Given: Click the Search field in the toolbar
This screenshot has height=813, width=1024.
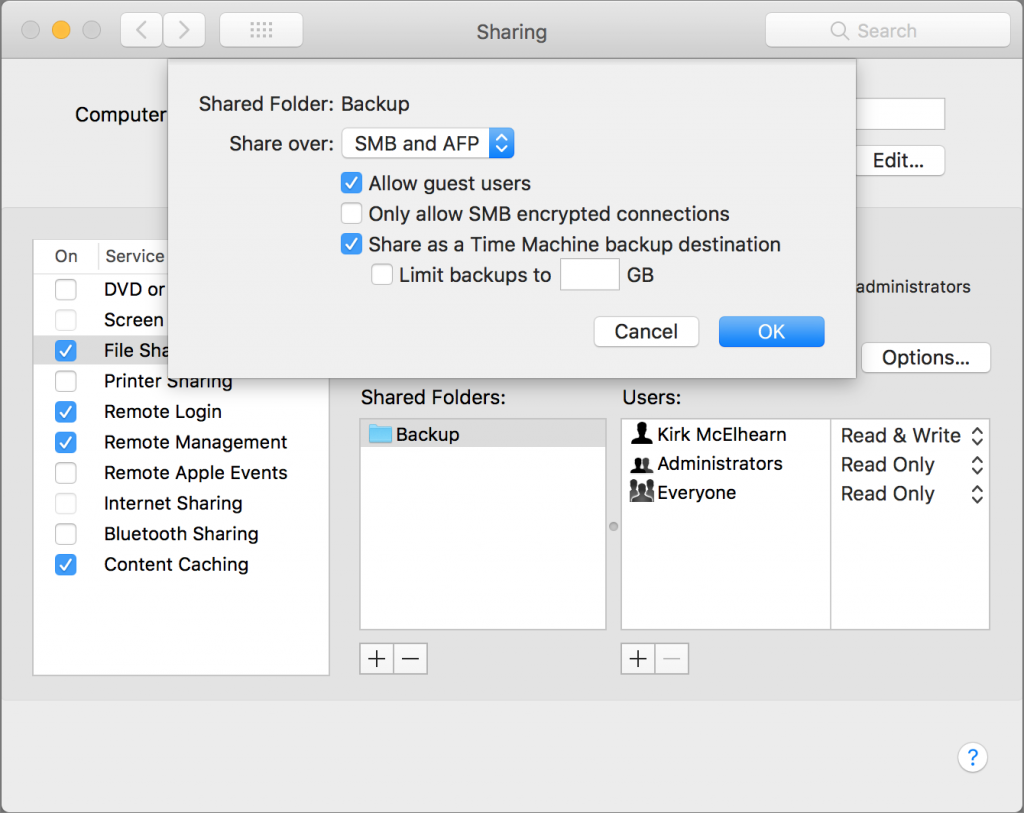Looking at the screenshot, I should 886,30.
